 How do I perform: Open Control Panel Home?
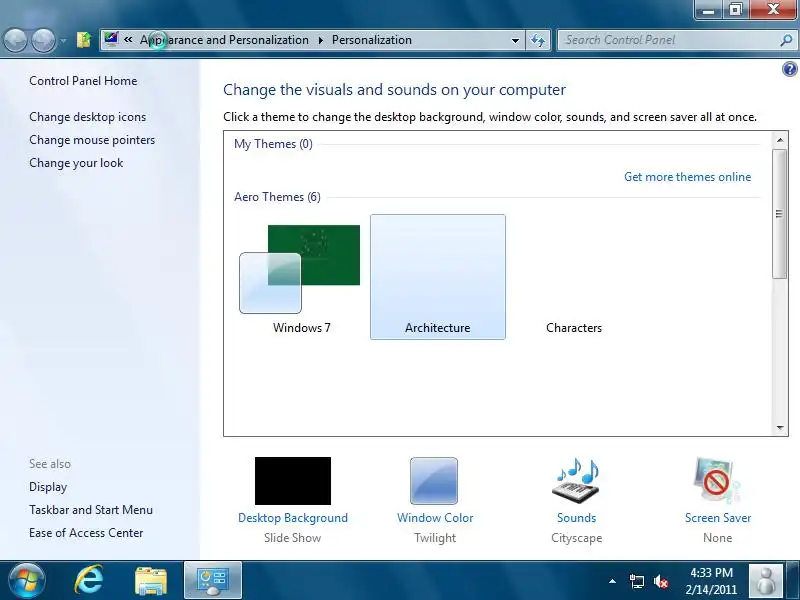83,81
